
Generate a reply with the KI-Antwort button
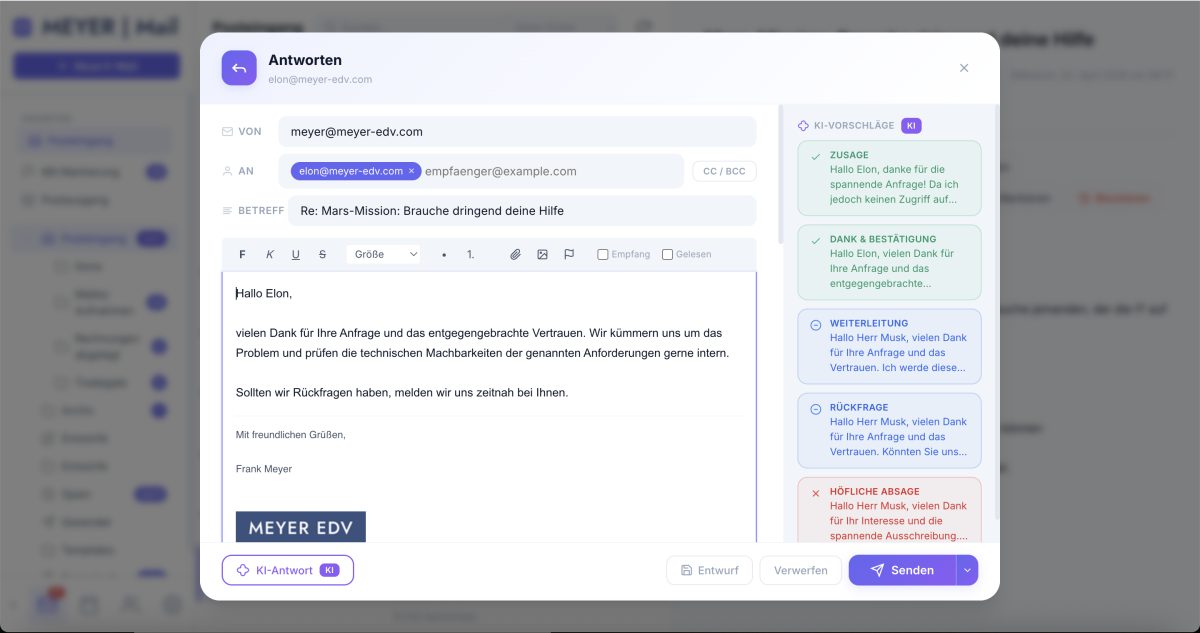[x=288, y=570]
